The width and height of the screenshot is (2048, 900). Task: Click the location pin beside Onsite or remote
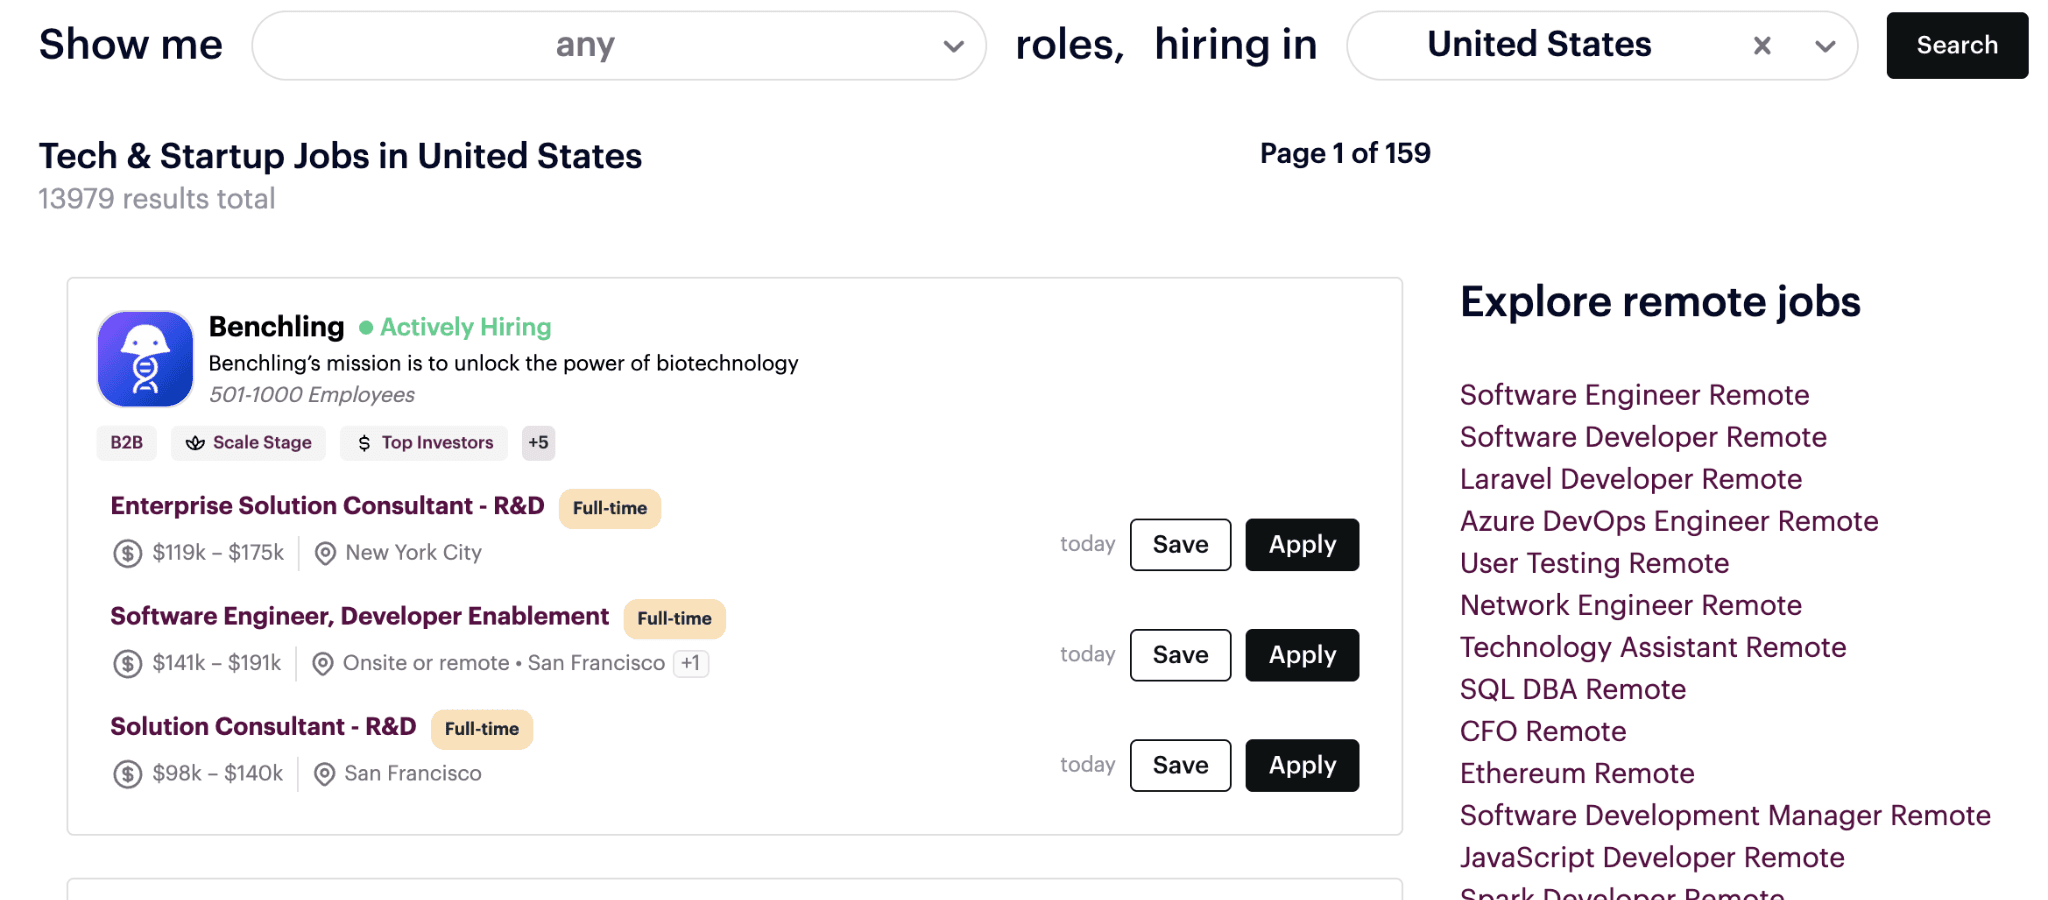click(323, 663)
